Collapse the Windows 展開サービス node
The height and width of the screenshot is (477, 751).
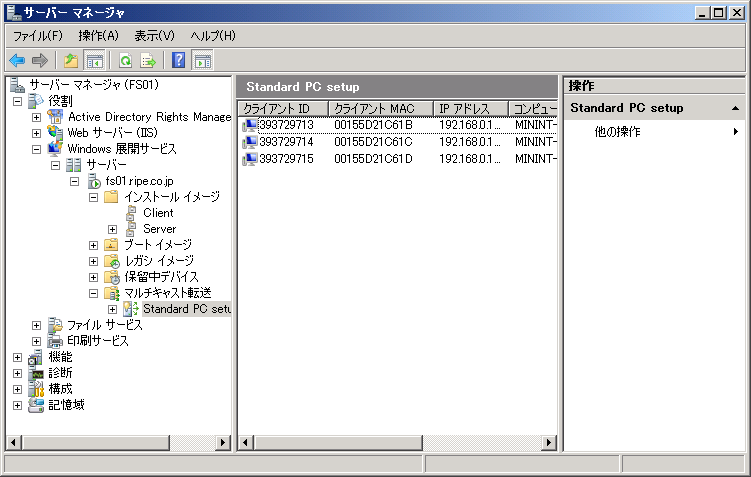(x=37, y=149)
